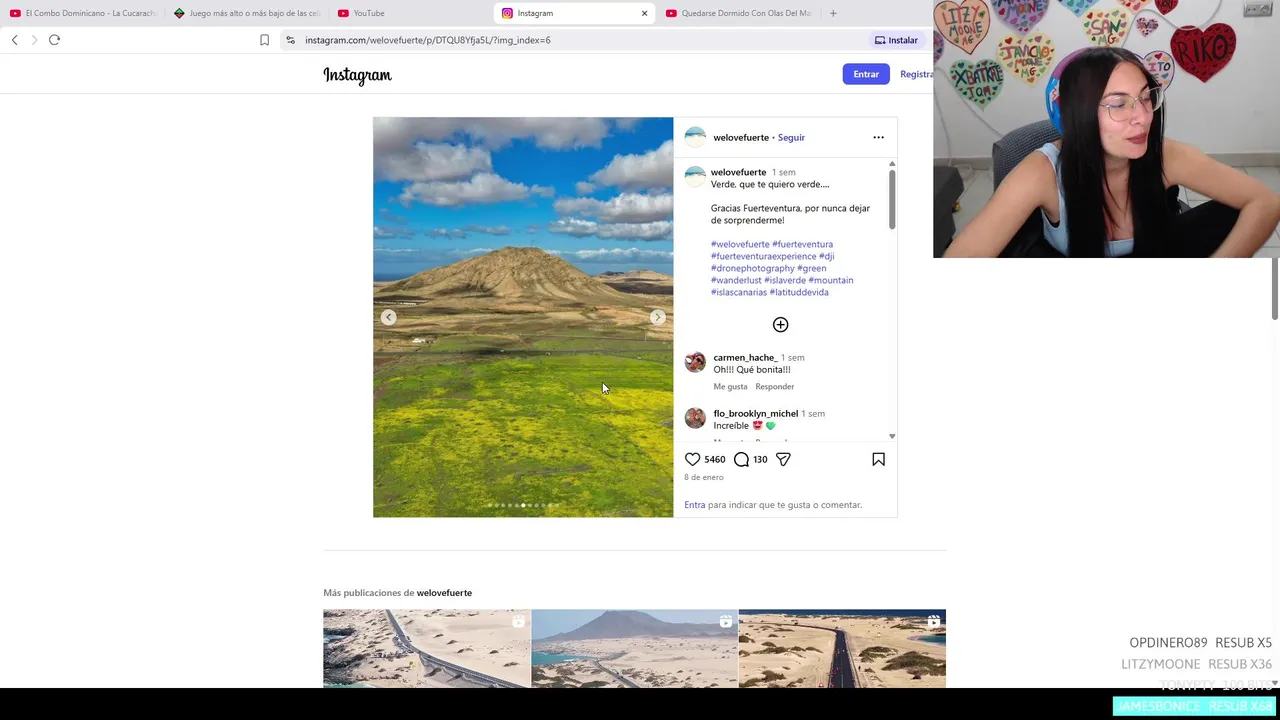Share the post with the send icon

click(x=783, y=459)
